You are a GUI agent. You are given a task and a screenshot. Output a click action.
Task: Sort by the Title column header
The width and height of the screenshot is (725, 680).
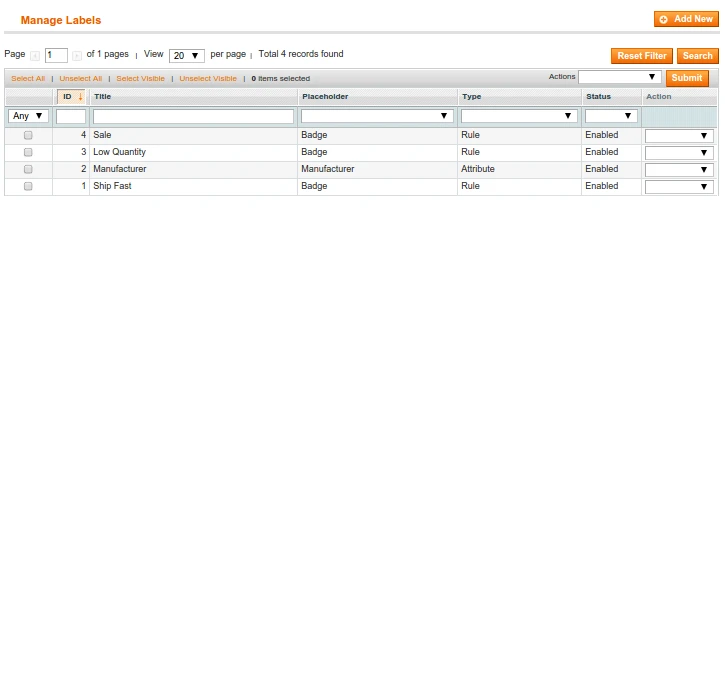coord(102,97)
